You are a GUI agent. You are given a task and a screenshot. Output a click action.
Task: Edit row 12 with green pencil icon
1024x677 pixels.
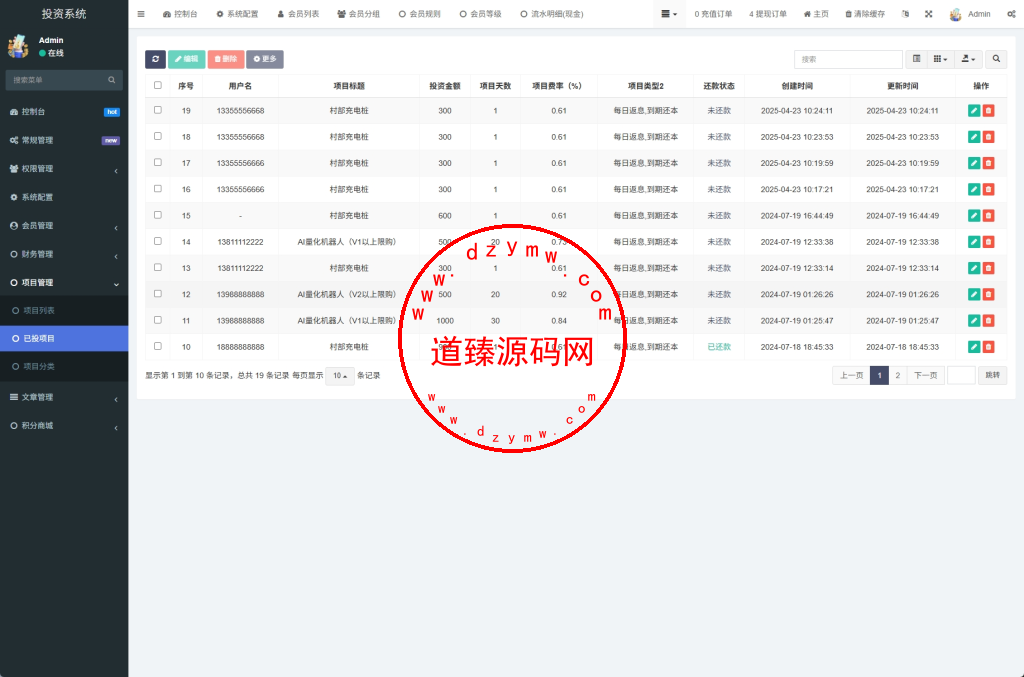974,294
